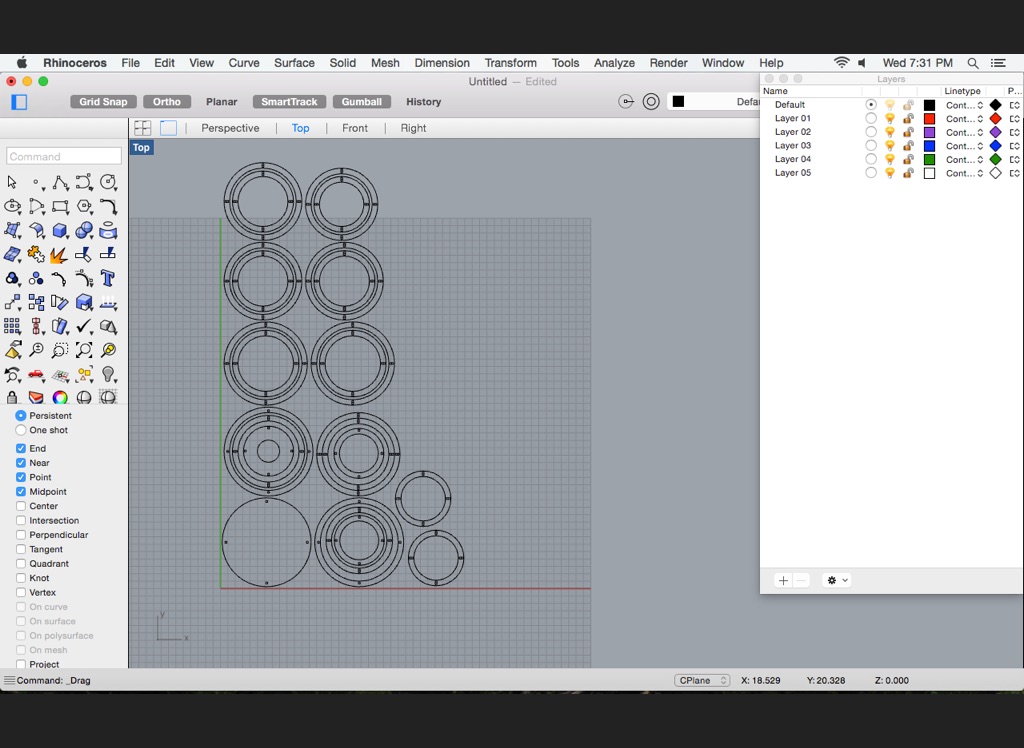Image resolution: width=1024 pixels, height=748 pixels.
Task: Select the One shot radio option
Action: click(21, 430)
